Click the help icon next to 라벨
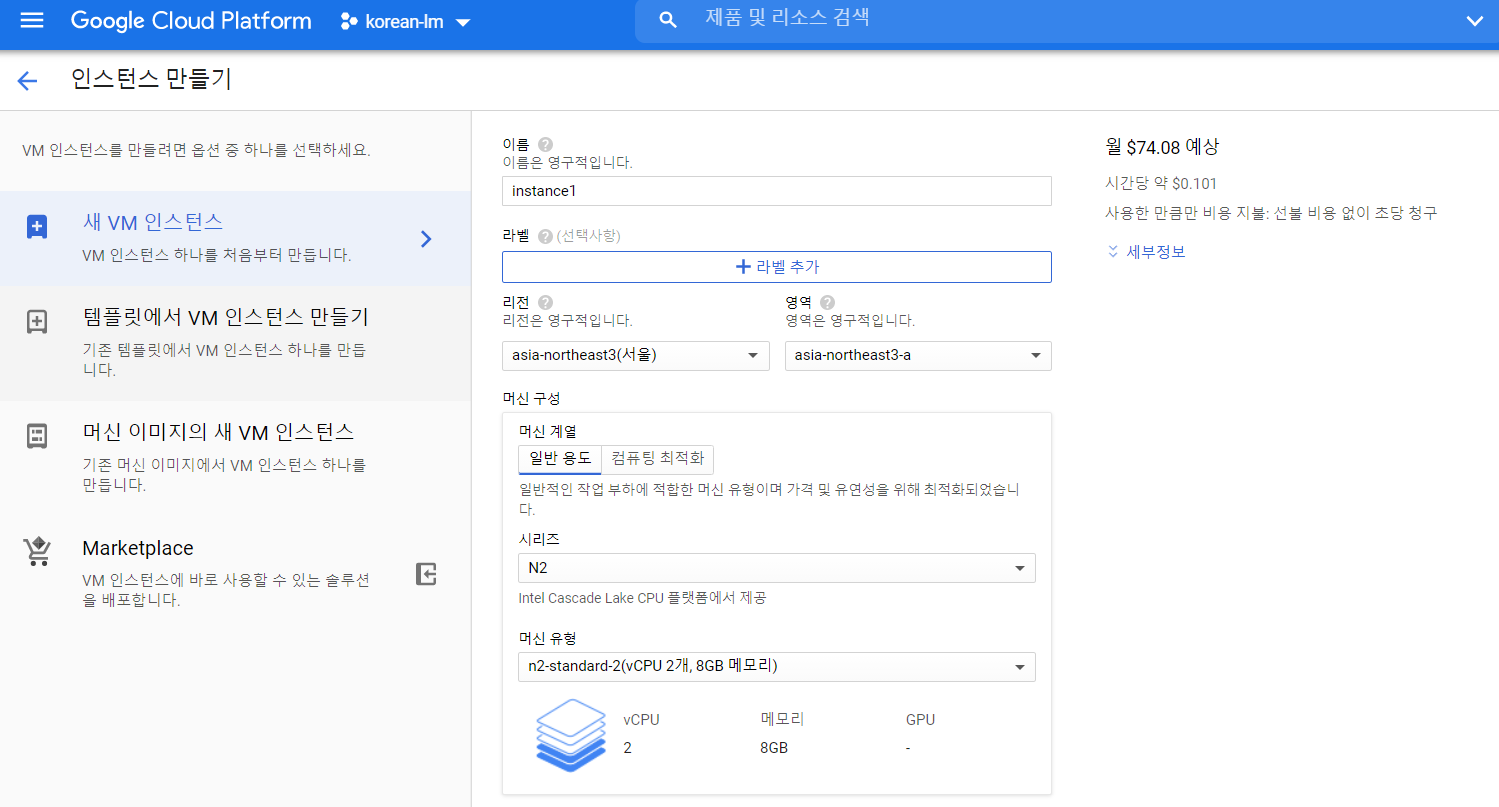This screenshot has height=807, width=1499. tap(545, 236)
